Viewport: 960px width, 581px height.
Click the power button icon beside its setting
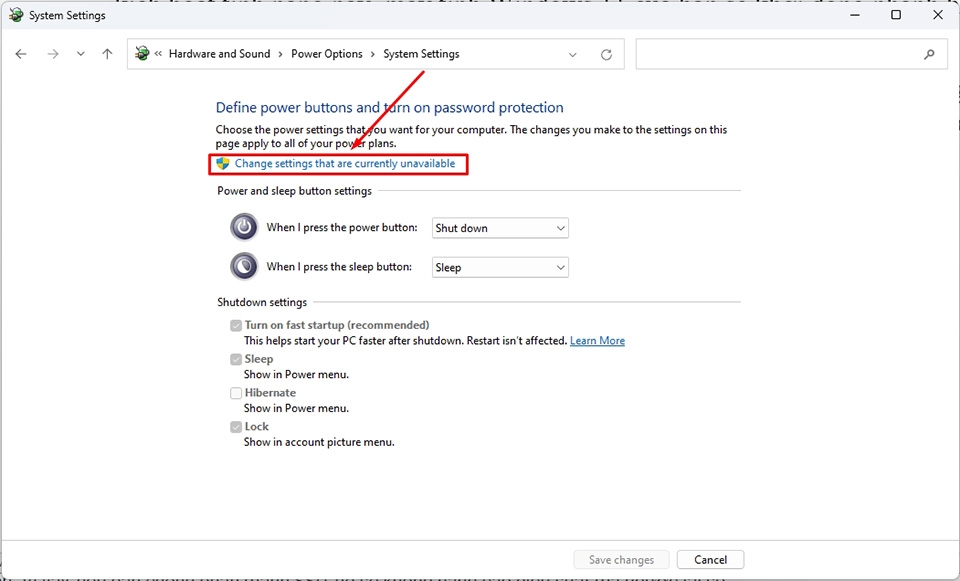[x=243, y=227]
